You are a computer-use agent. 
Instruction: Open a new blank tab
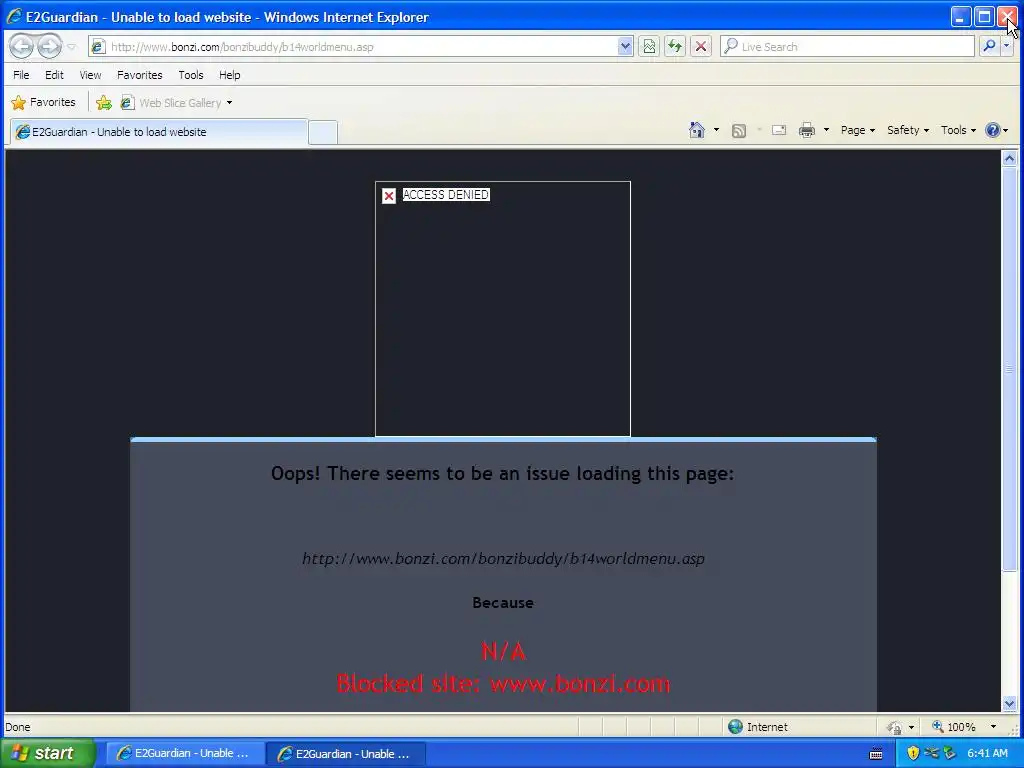(x=323, y=133)
